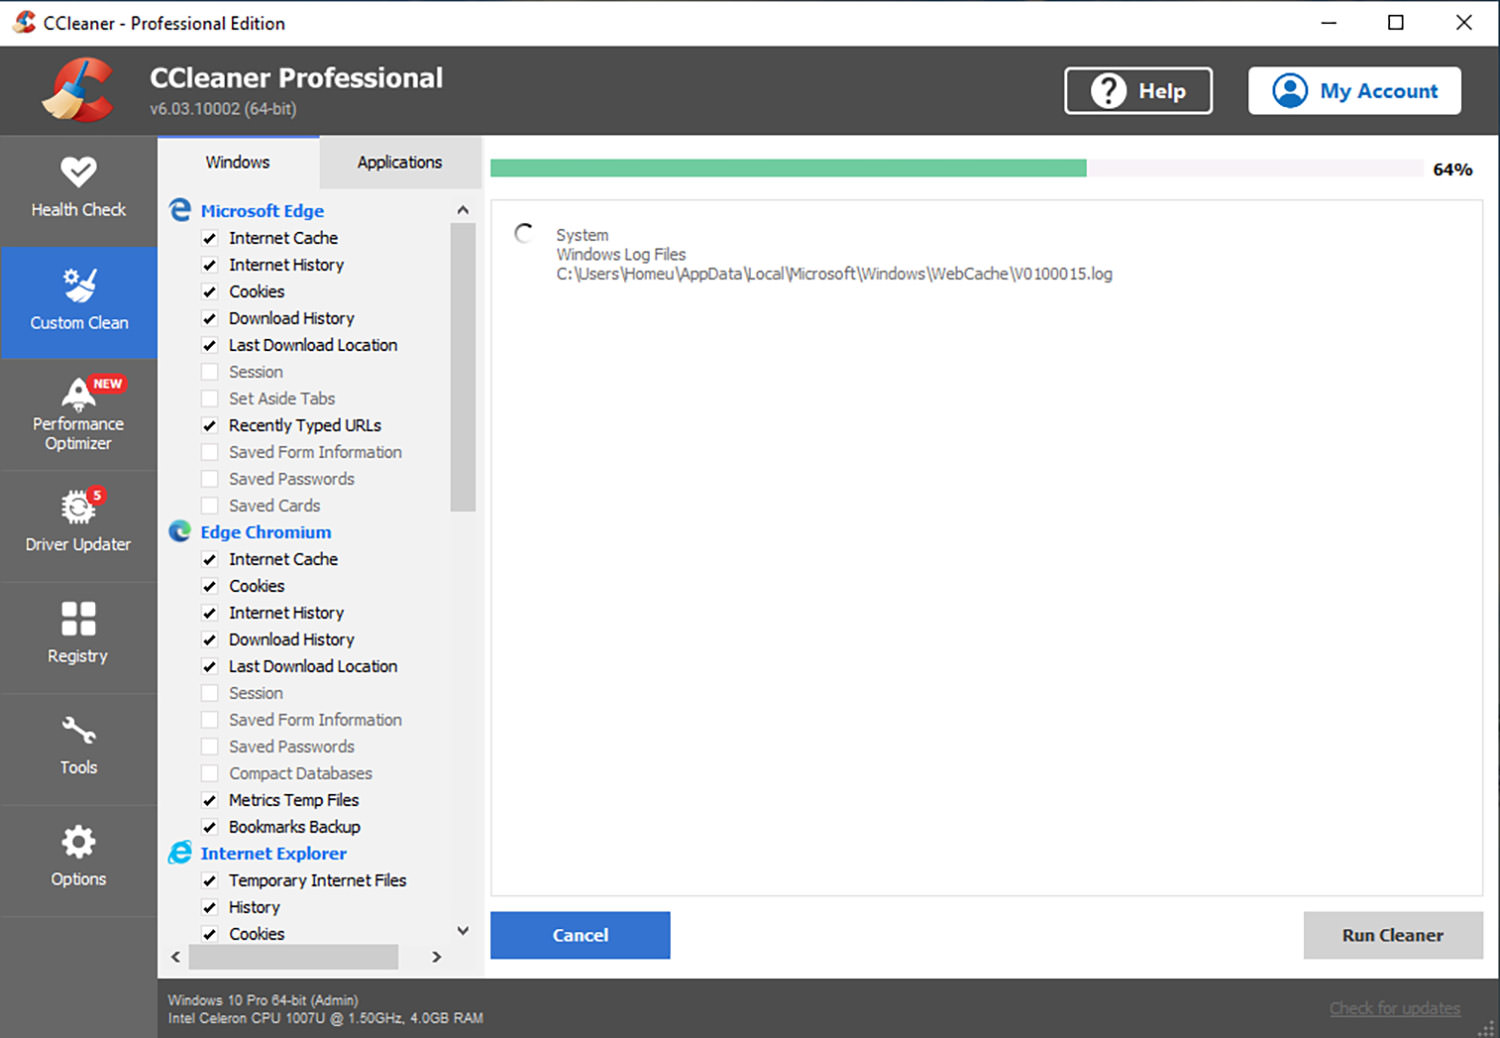
Task: Click the horizontal scrollbar thumb under the list
Action: pos(293,957)
